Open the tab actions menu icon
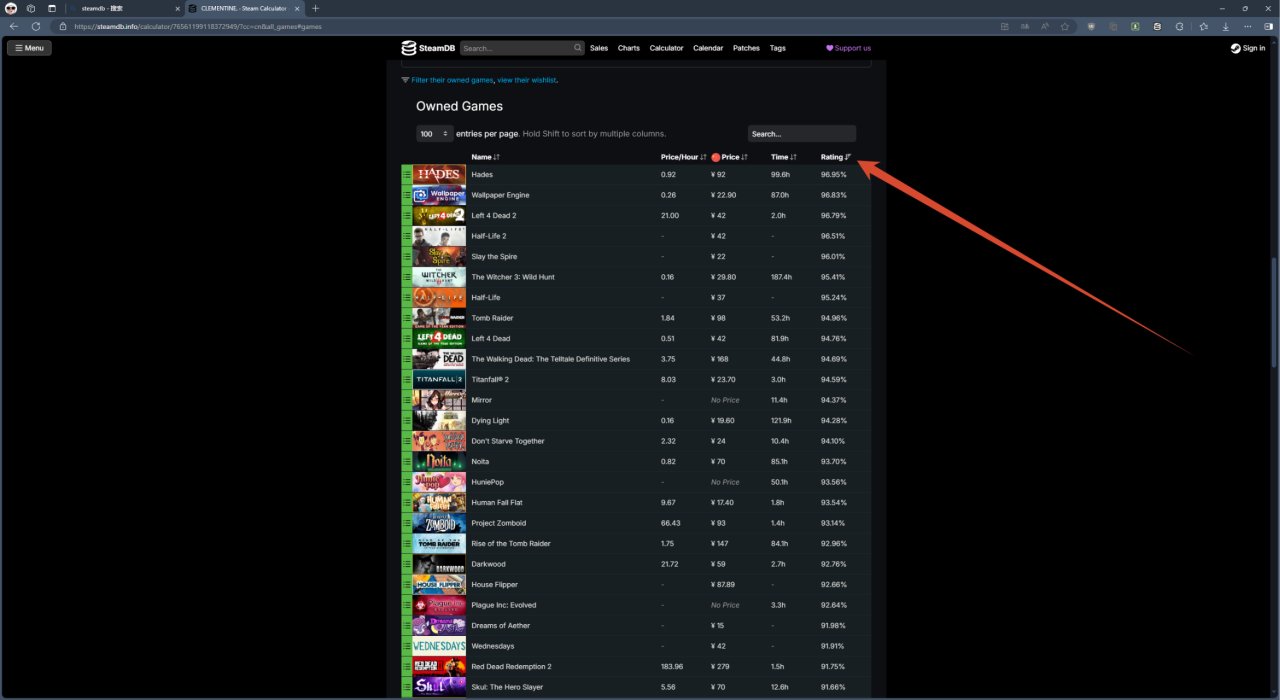The width and height of the screenshot is (1280, 700). coord(52,8)
